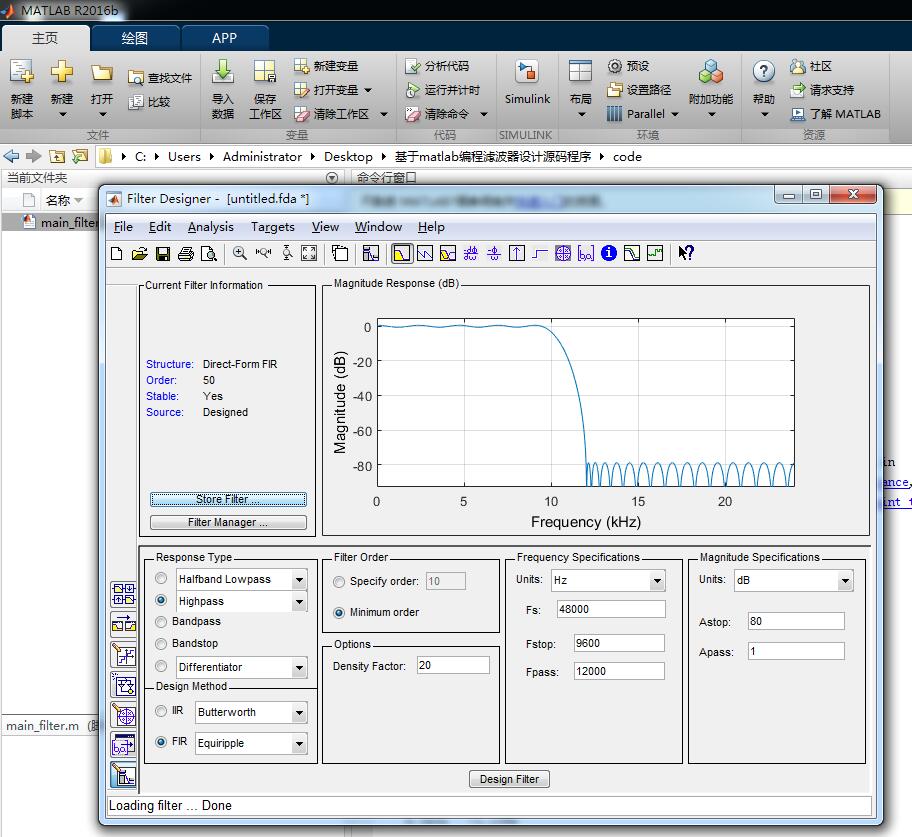Show Filter Information blue icon

pos(609,253)
